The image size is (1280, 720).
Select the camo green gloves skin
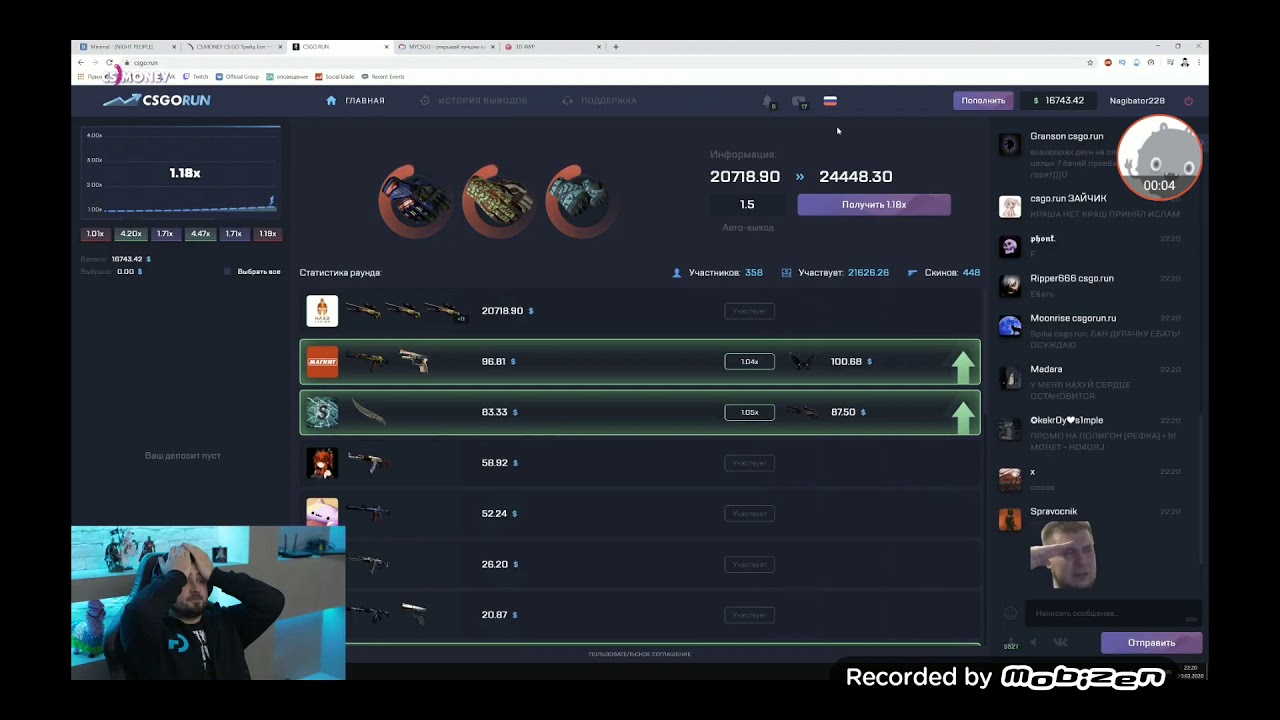click(497, 201)
